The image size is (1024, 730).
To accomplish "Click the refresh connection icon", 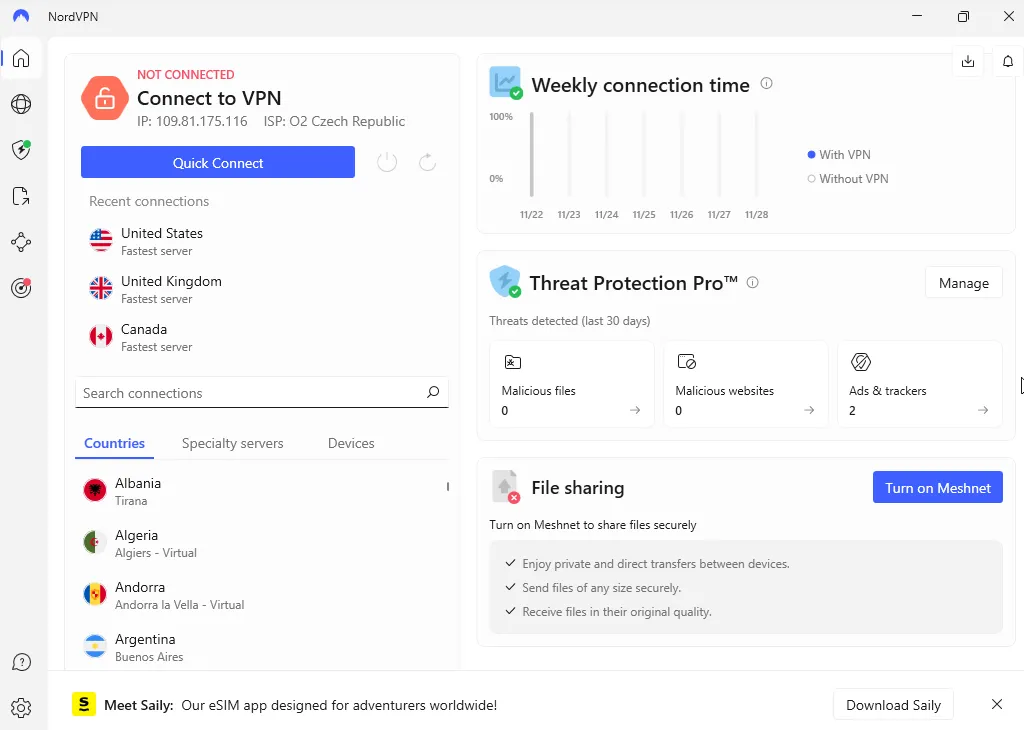I will [x=427, y=162].
